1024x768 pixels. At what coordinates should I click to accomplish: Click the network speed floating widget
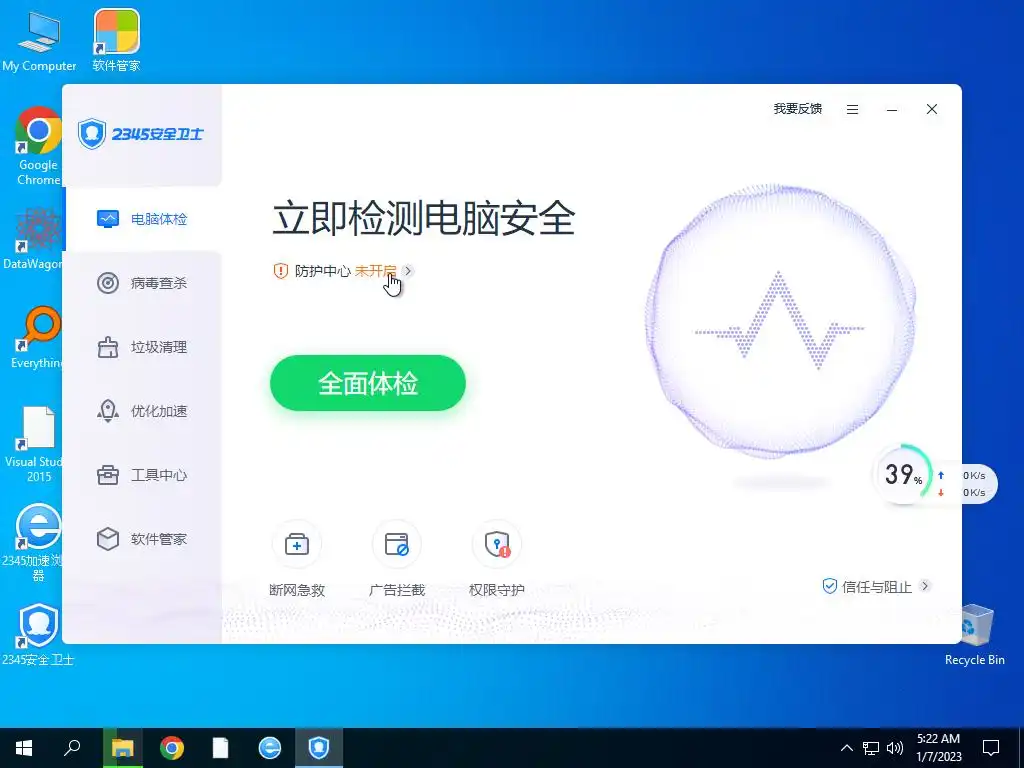(966, 484)
